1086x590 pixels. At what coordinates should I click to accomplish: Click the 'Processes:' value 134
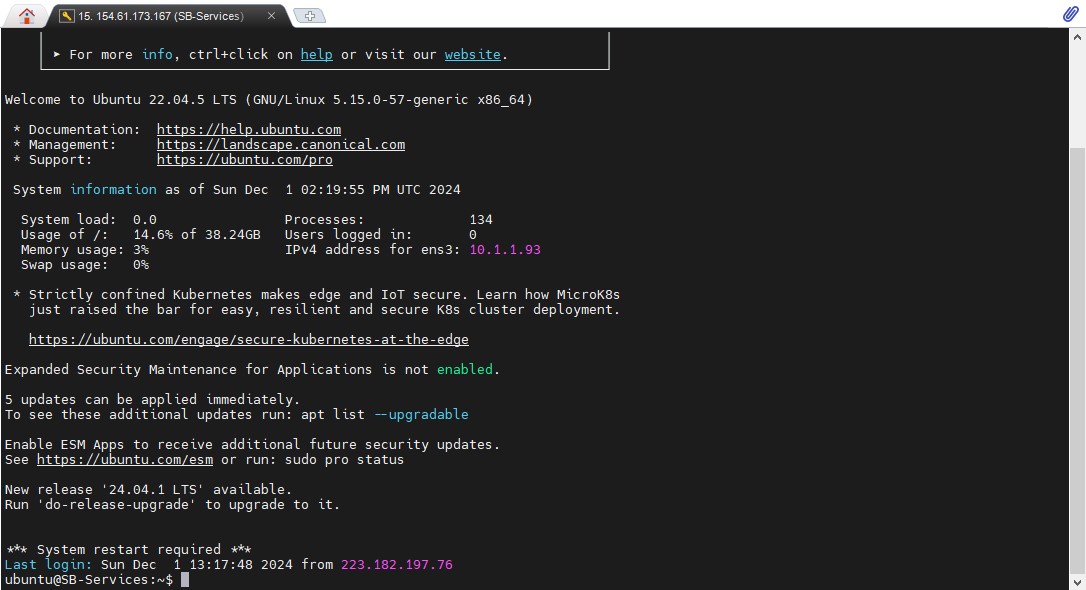tap(481, 220)
